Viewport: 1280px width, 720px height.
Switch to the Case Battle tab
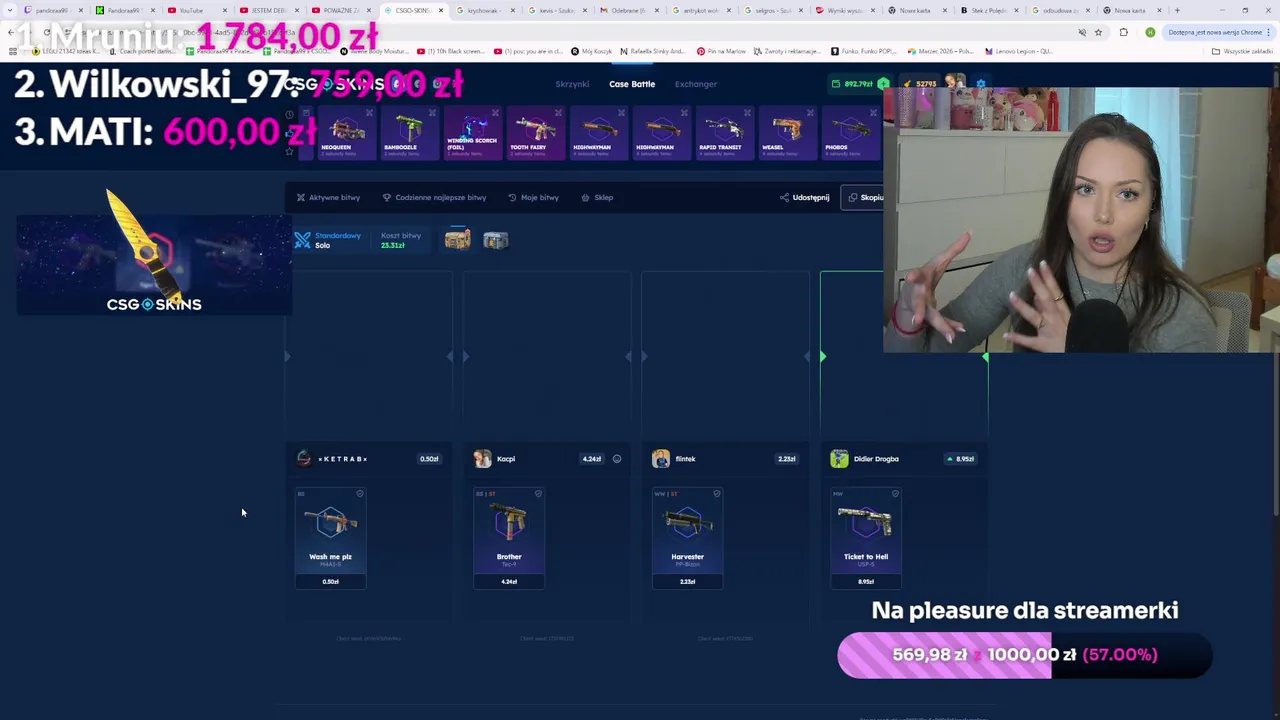pyautogui.click(x=632, y=84)
